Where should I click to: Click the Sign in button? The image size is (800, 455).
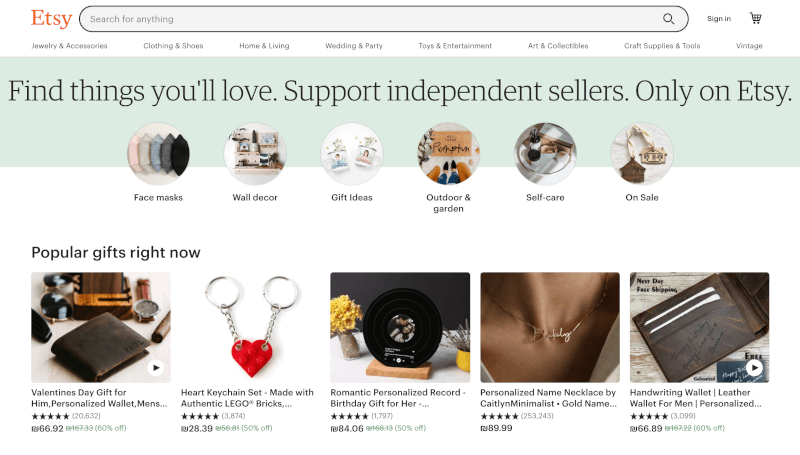(719, 19)
